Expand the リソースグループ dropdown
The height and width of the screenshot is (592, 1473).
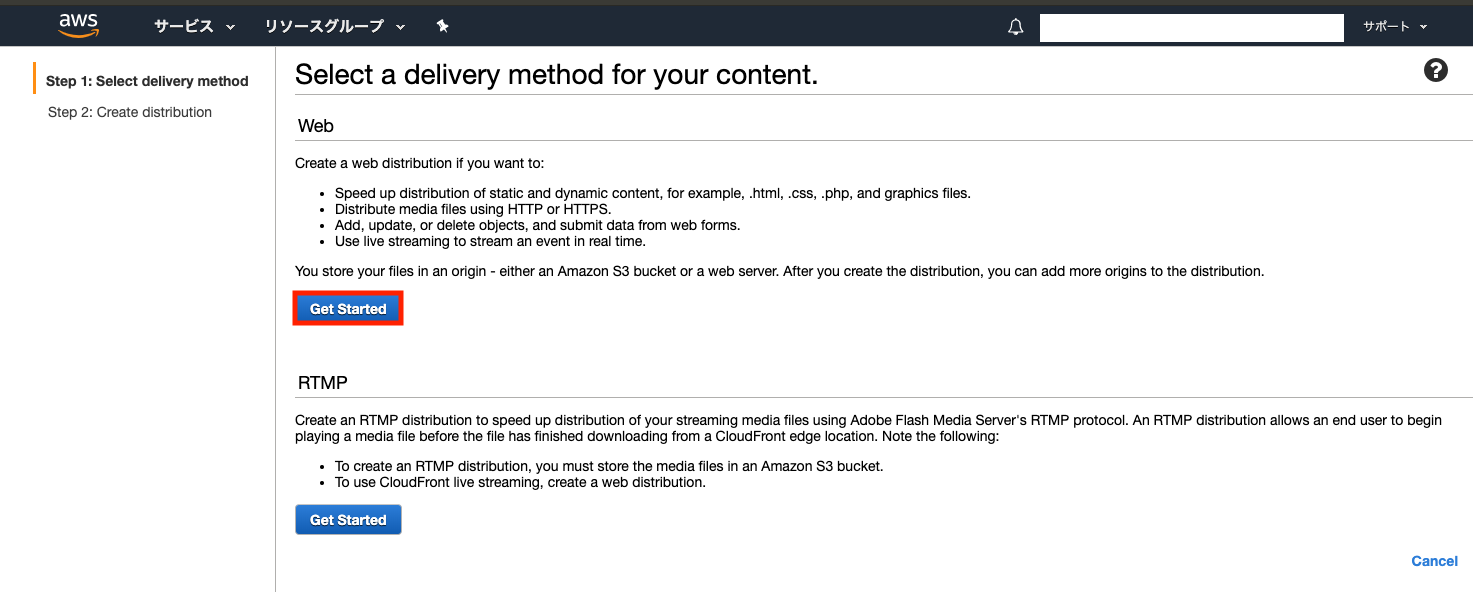[x=335, y=27]
